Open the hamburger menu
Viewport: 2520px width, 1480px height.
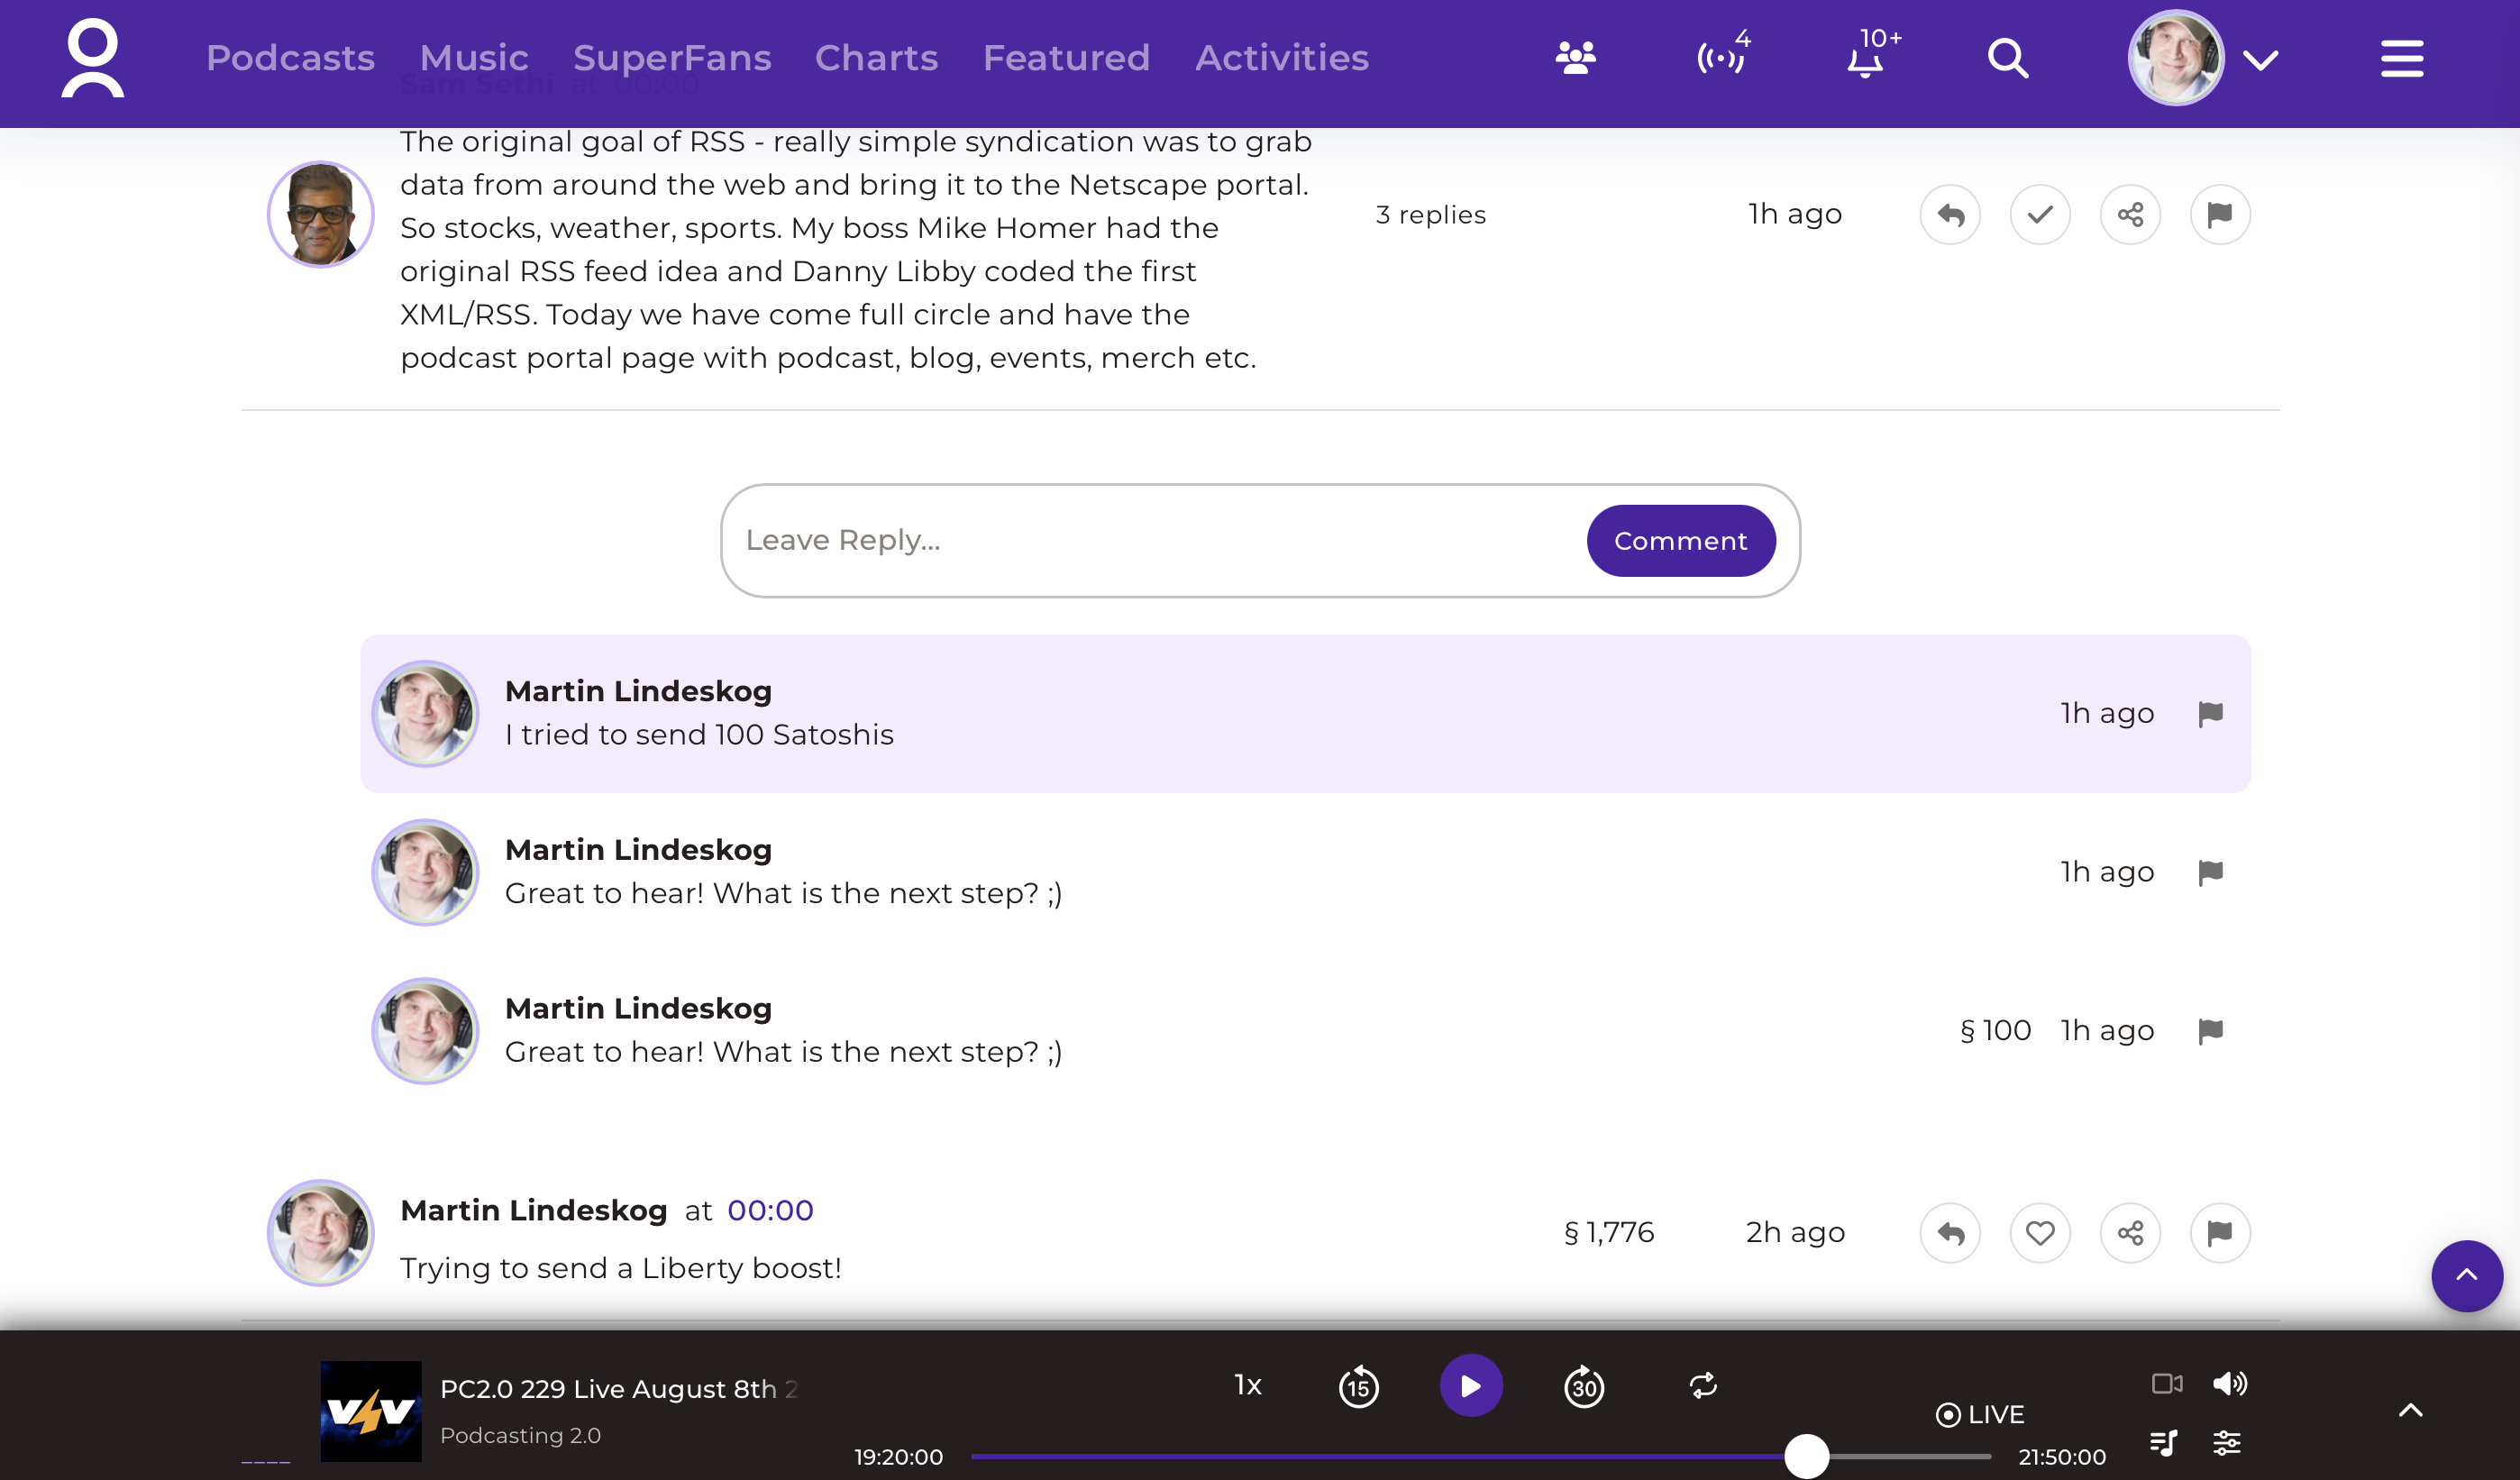(2401, 58)
